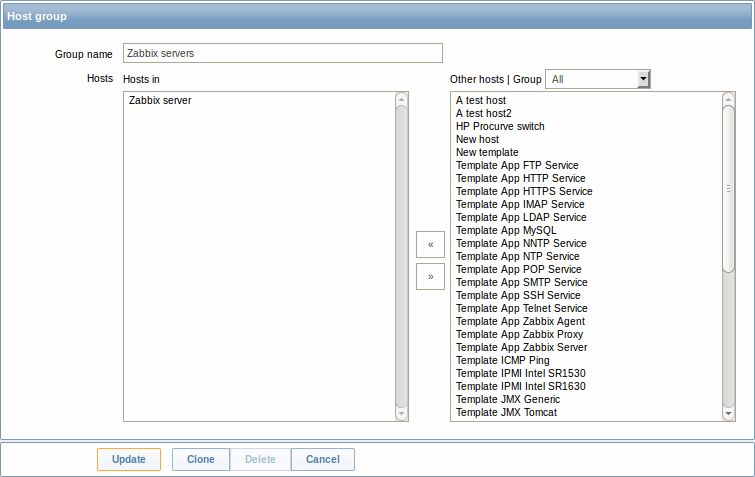Select 'Template App SSH Service'
This screenshot has width=755, height=477.
(518, 295)
